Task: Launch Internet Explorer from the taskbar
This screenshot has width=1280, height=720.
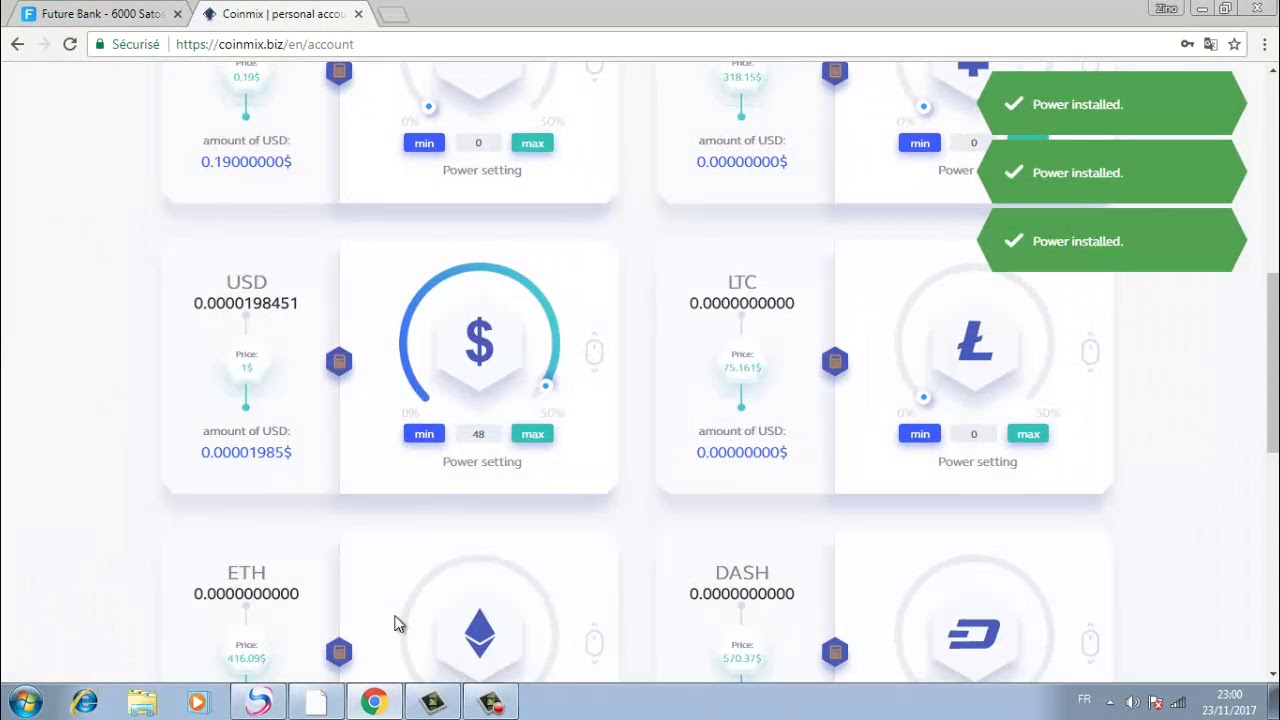Action: (85, 702)
